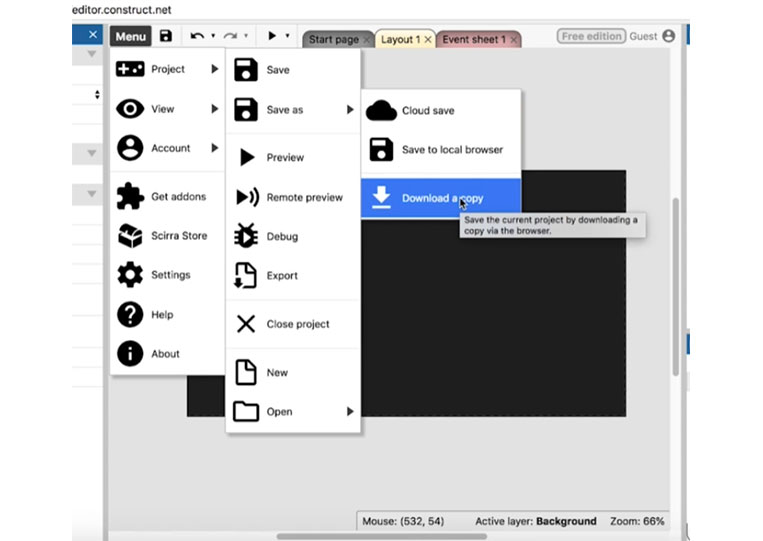Click the left panel up-down stepper
This screenshot has width=763, height=541.
97,94
